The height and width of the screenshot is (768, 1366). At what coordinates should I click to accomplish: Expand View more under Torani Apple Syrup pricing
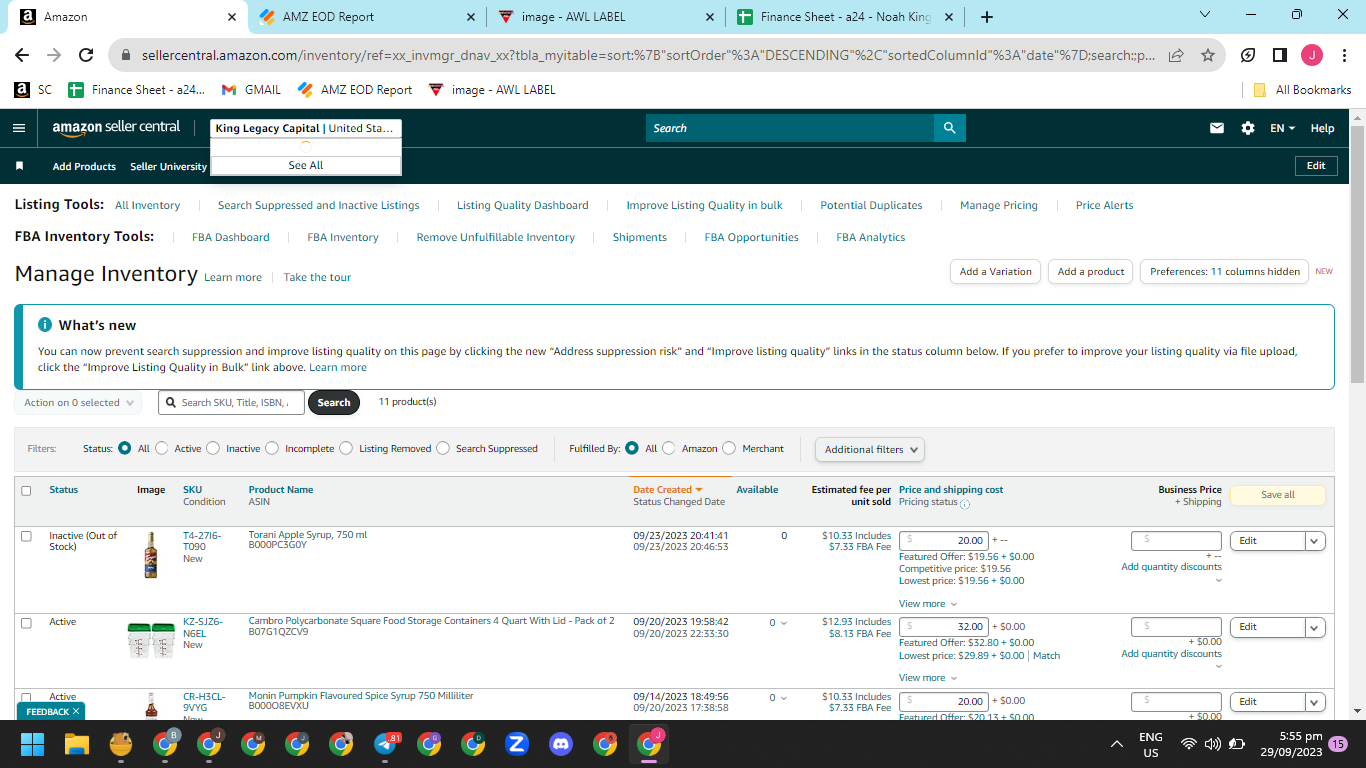click(928, 604)
